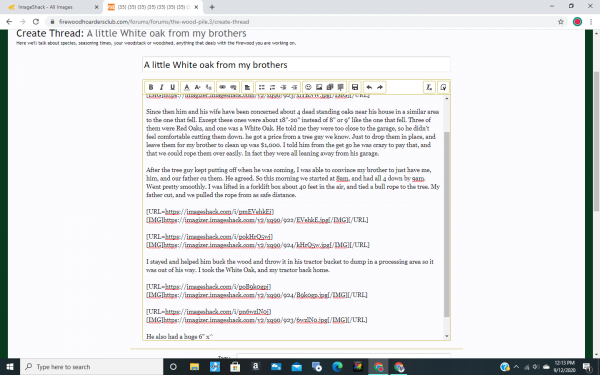Outdent the selected text

tap(283, 87)
